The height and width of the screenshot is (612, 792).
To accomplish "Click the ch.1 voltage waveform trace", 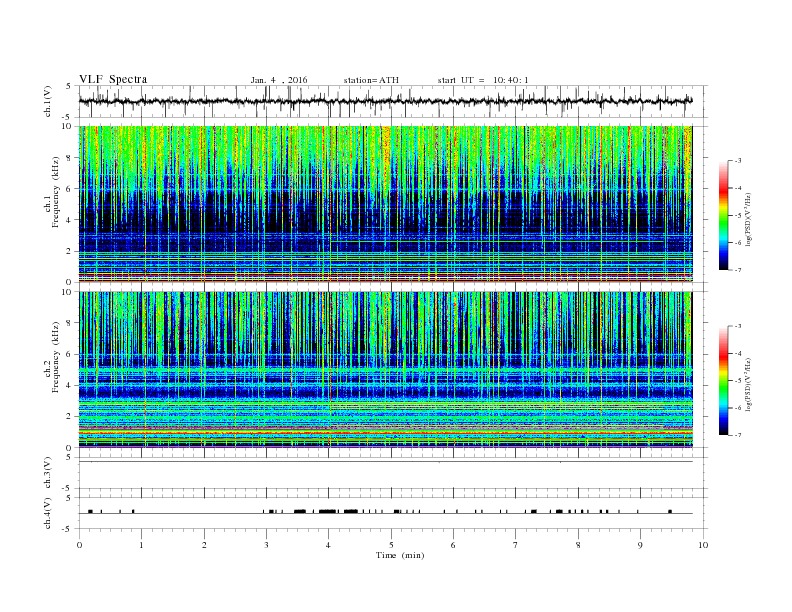I will click(x=385, y=101).
